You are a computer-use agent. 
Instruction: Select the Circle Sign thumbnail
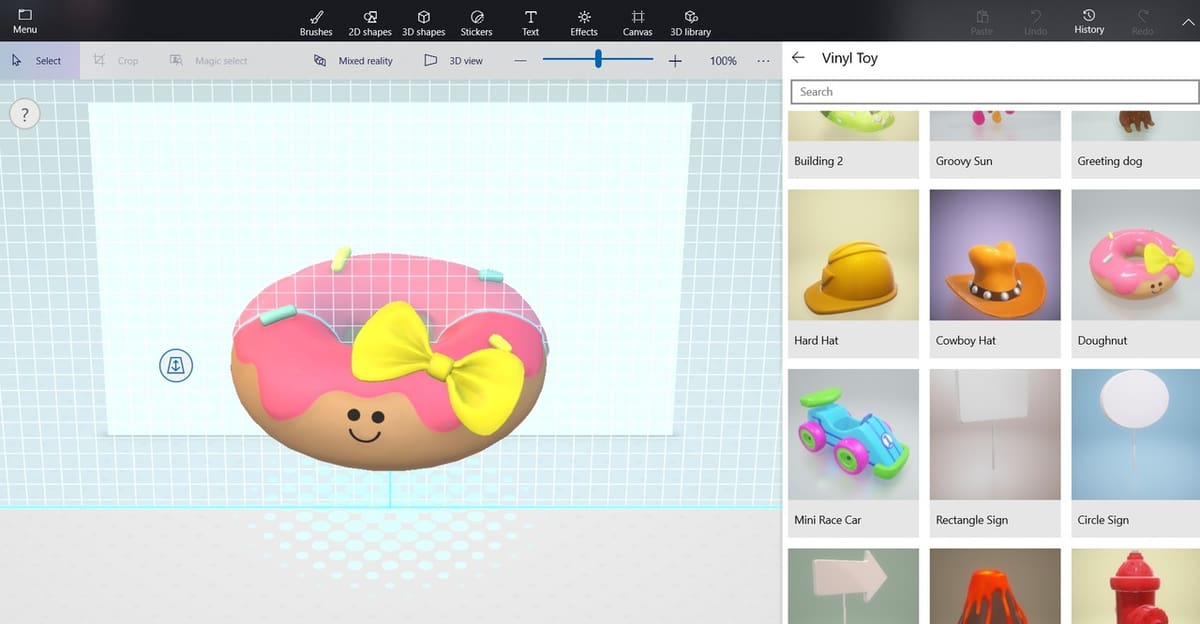pyautogui.click(x=1136, y=434)
